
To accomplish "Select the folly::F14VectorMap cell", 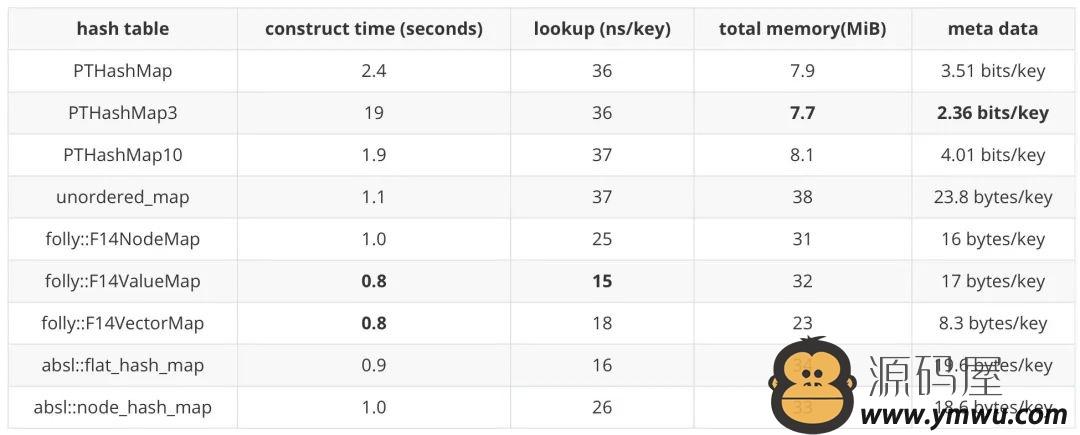I will click(x=123, y=323).
